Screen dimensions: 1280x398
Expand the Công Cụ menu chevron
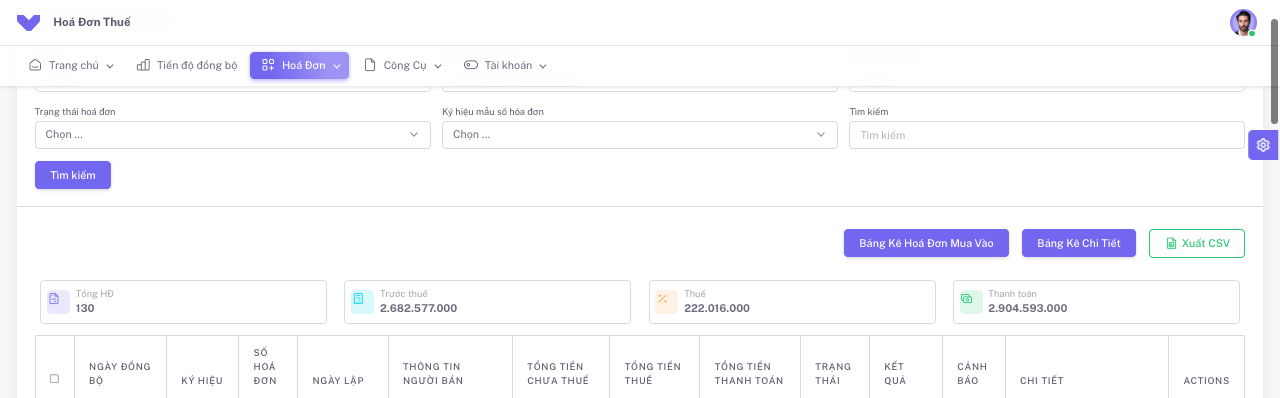pyautogui.click(x=438, y=66)
